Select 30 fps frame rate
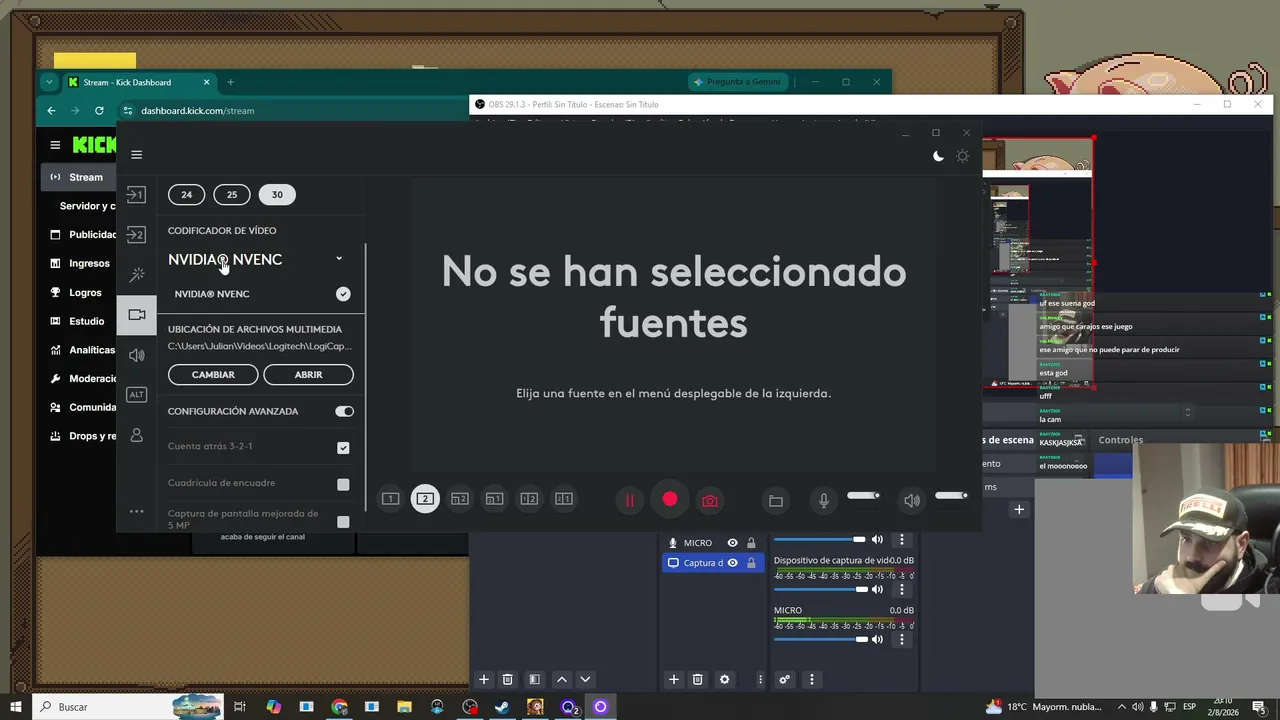Viewport: 1280px width, 720px height. coord(277,194)
